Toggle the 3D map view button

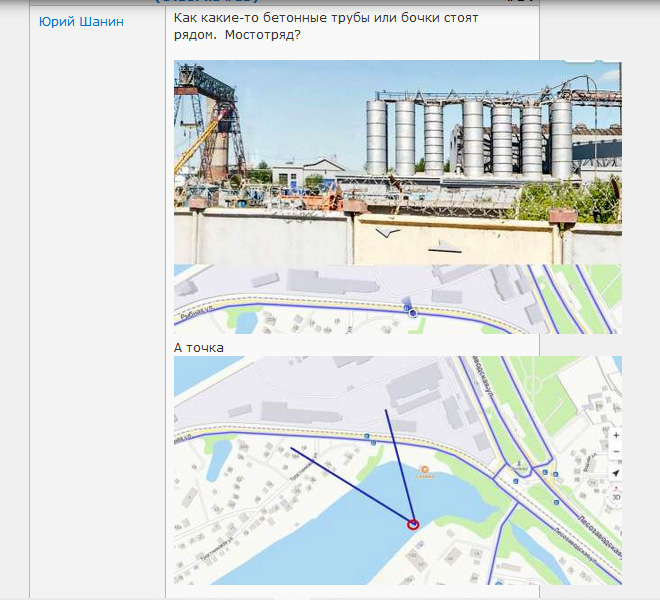click(615, 495)
